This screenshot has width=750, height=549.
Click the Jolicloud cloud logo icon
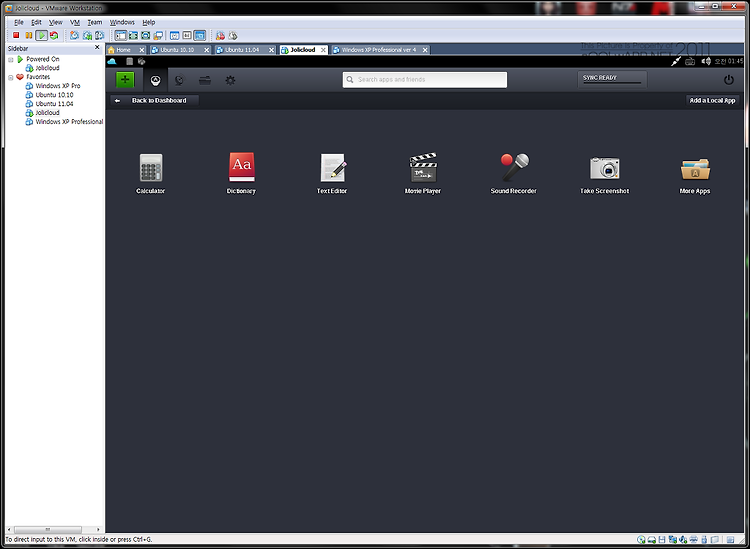click(x=112, y=61)
